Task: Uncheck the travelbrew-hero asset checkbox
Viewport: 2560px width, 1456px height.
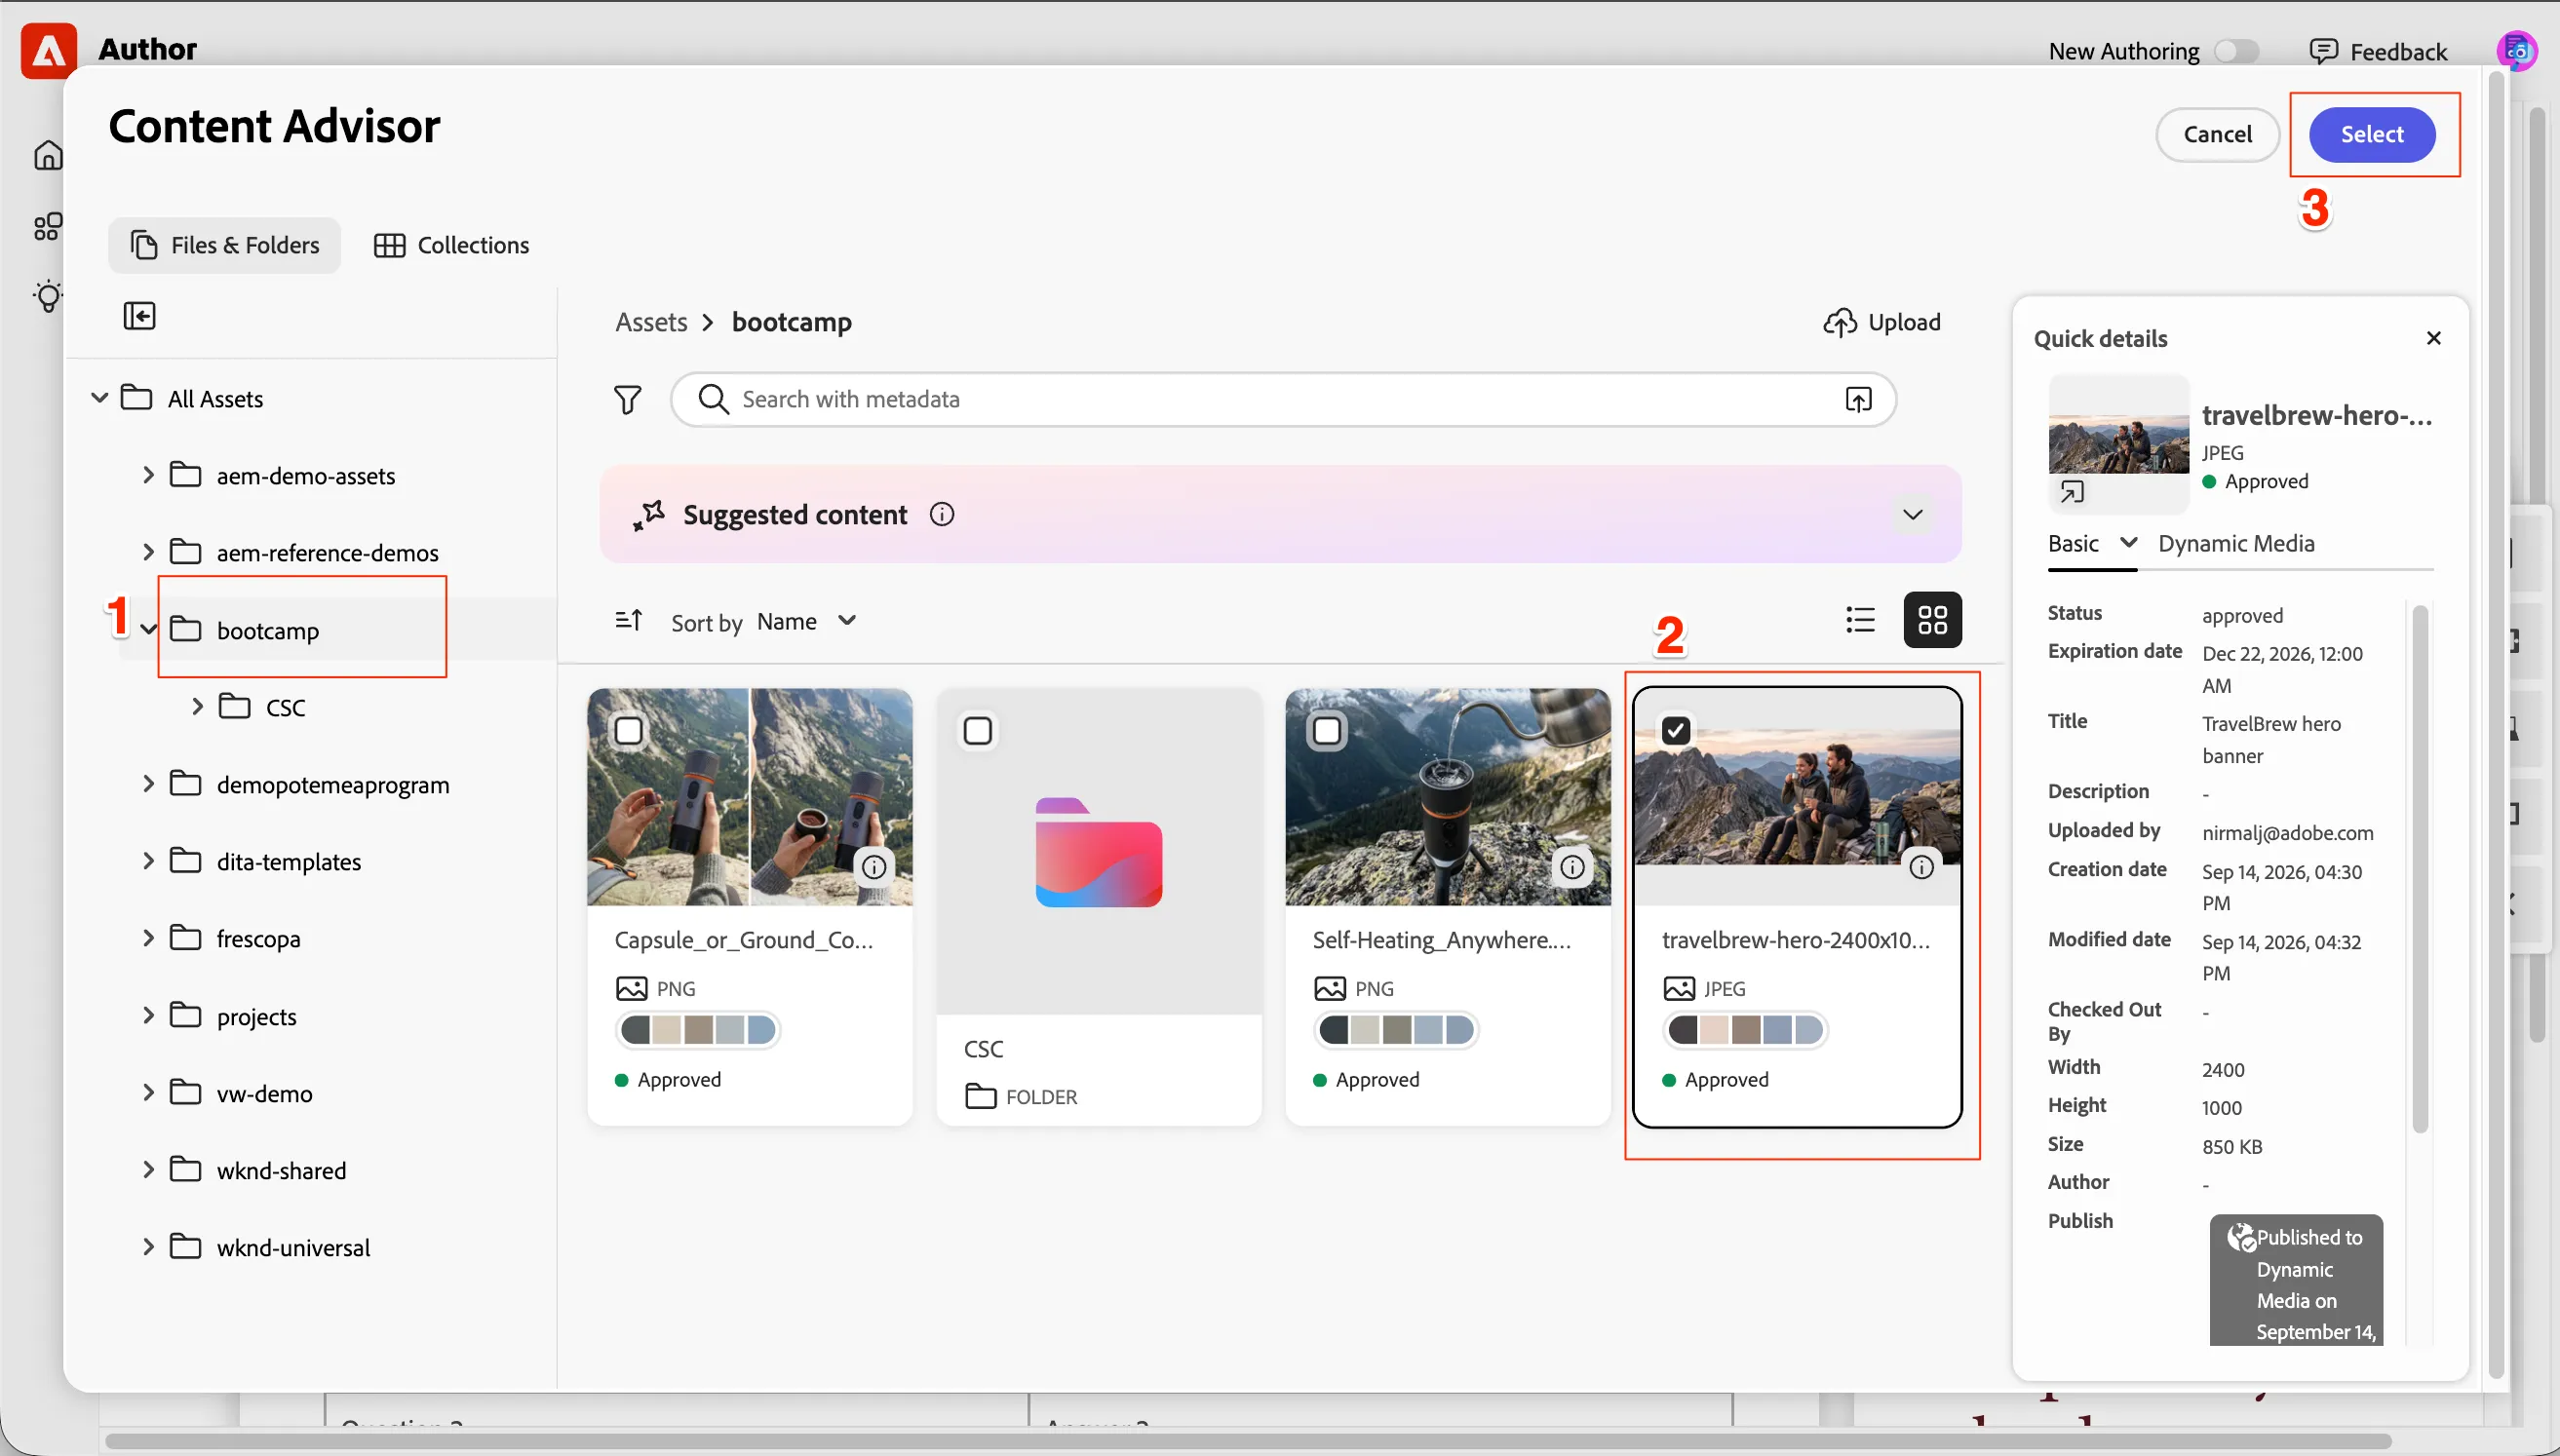Action: pos(1676,731)
